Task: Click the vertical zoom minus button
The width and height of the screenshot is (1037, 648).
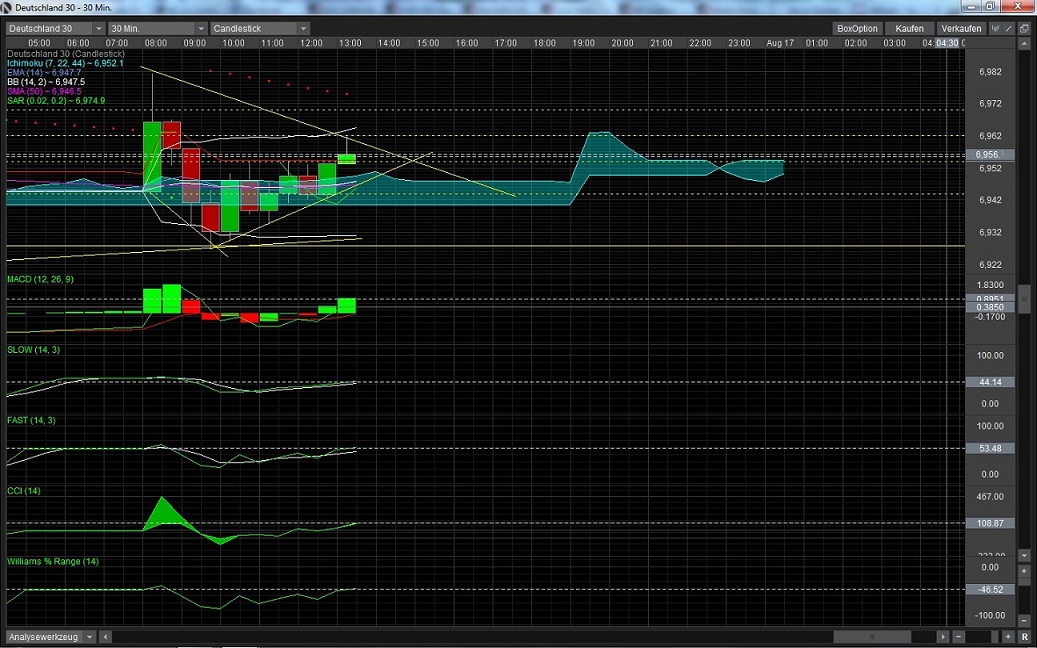Action: click(1024, 622)
